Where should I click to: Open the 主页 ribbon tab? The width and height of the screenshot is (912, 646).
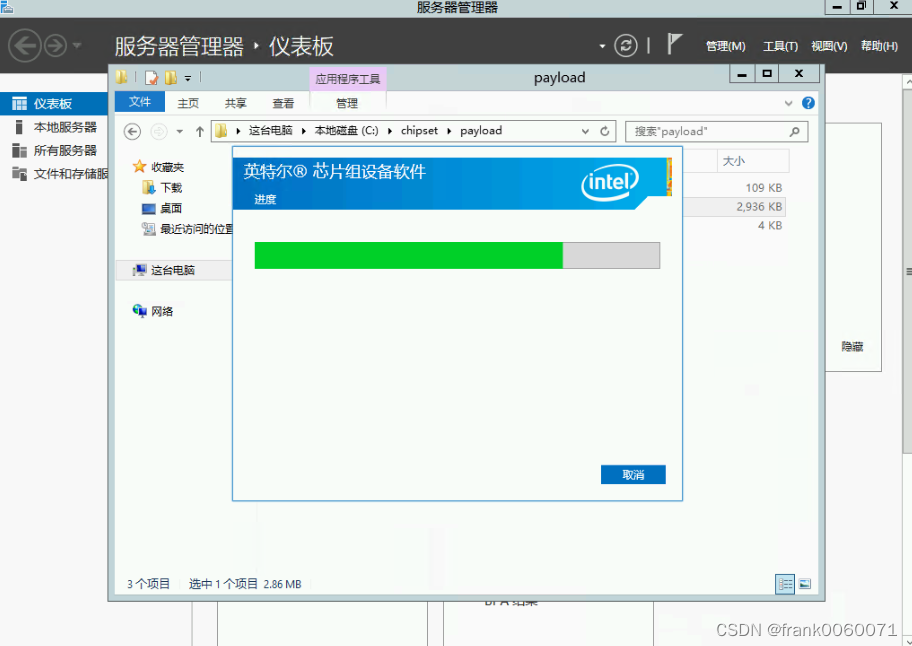coord(188,103)
